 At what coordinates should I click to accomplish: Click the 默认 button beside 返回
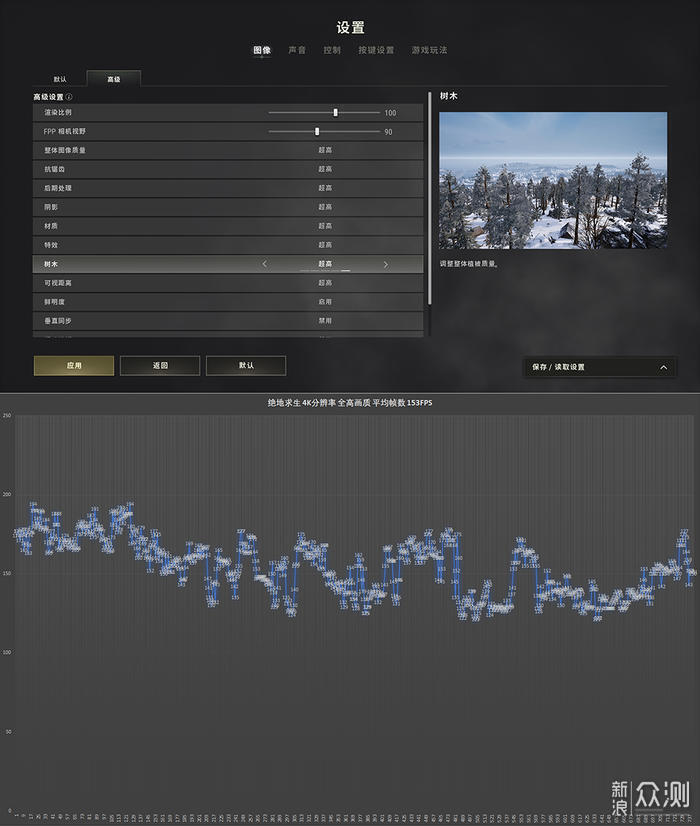246,366
